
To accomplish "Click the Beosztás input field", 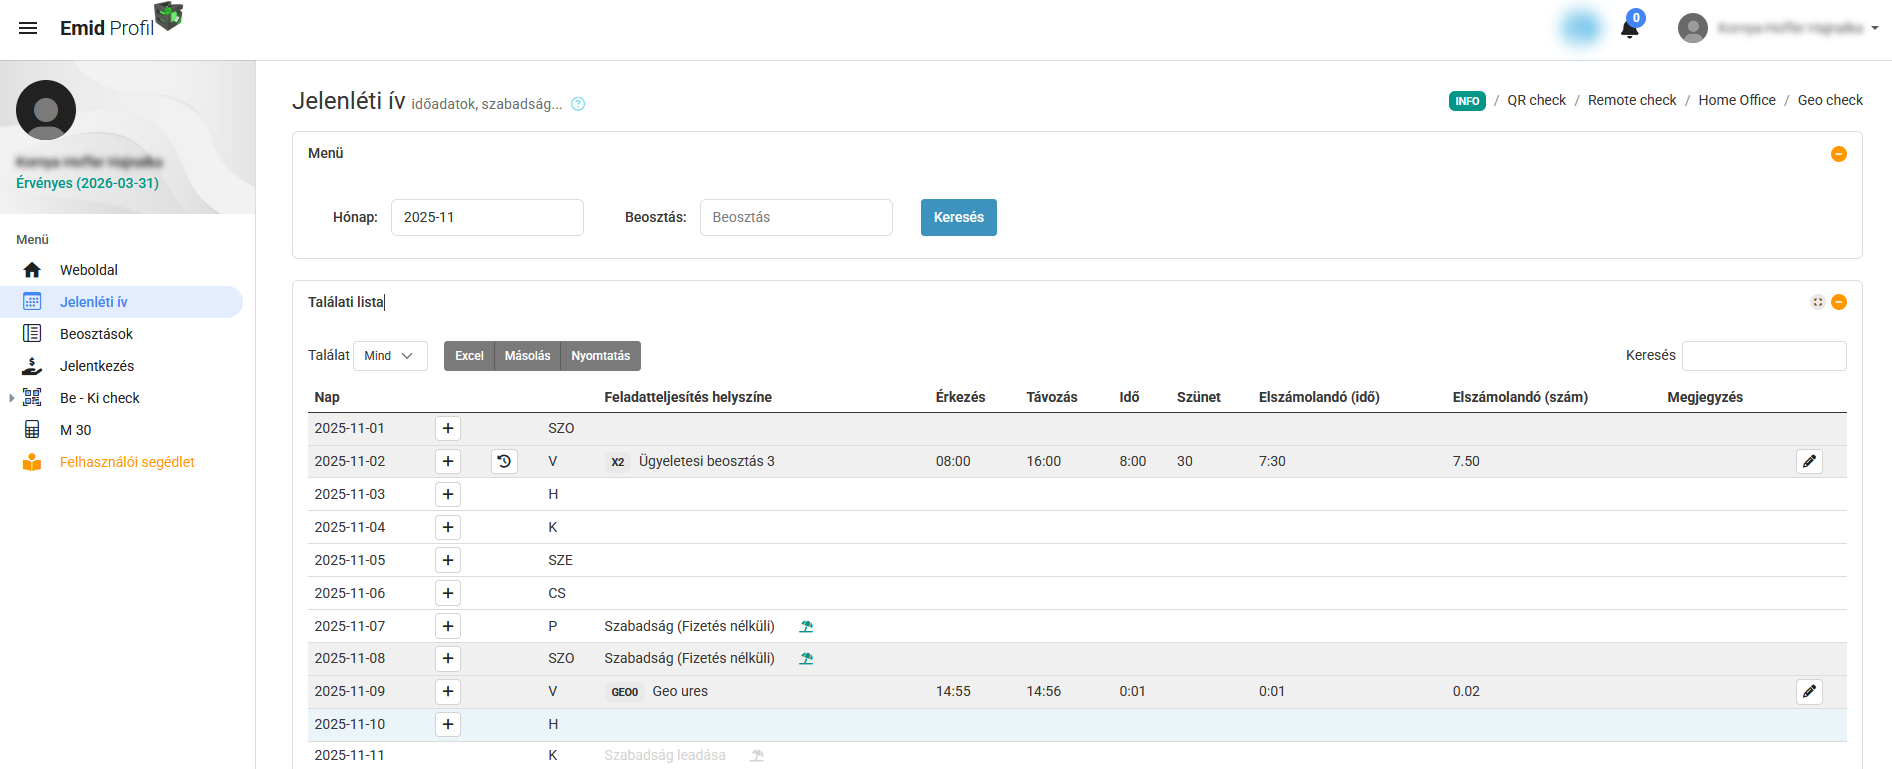I will (795, 217).
